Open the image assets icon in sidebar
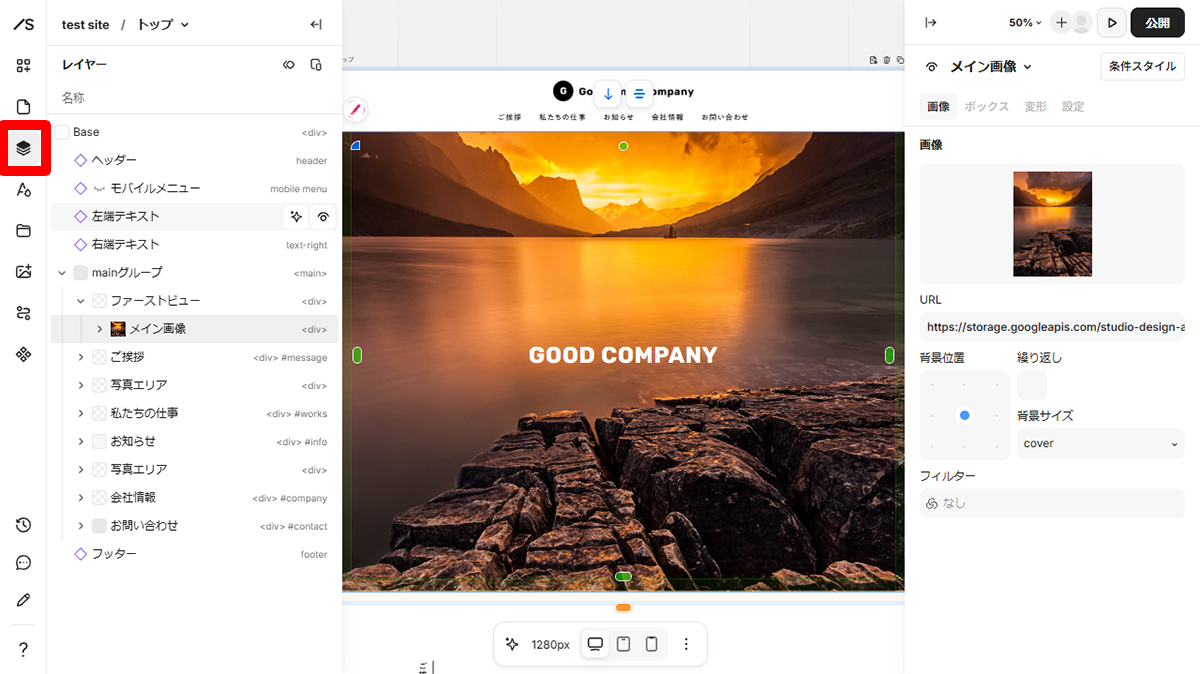Screen dimensions: 1200x674 pyautogui.click(x=24, y=272)
